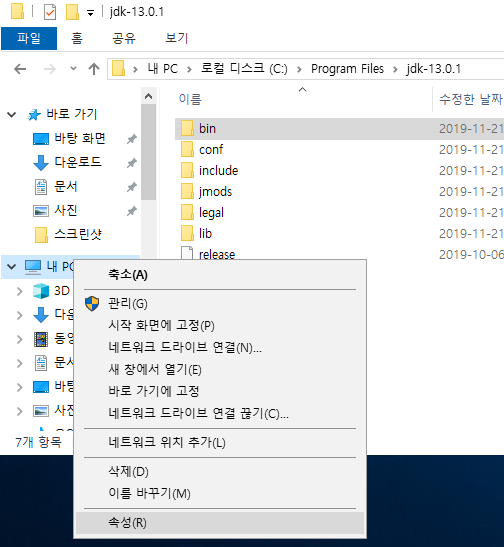Click the pin icon beside 문서
Viewport: 504px width, 547px height.
click(131, 187)
